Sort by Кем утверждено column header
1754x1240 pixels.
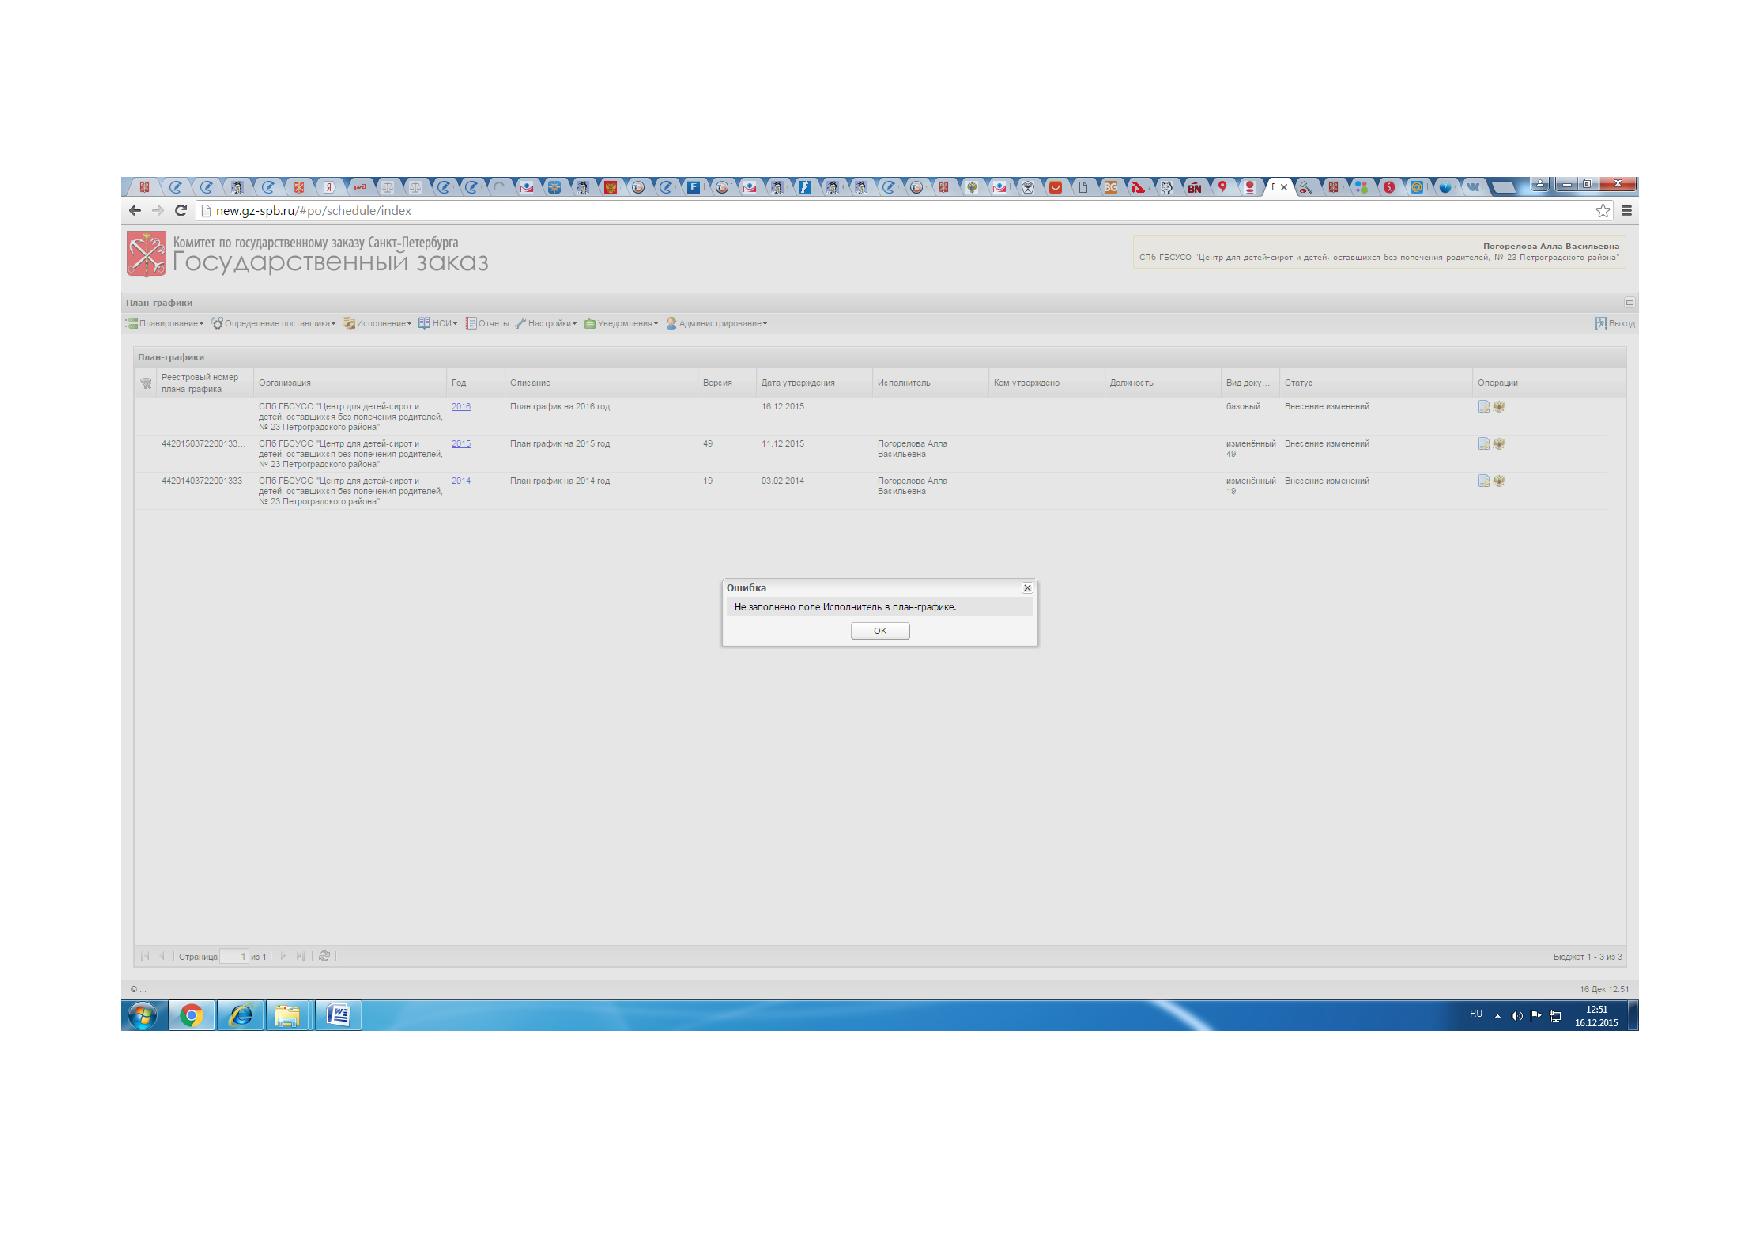click(1047, 383)
